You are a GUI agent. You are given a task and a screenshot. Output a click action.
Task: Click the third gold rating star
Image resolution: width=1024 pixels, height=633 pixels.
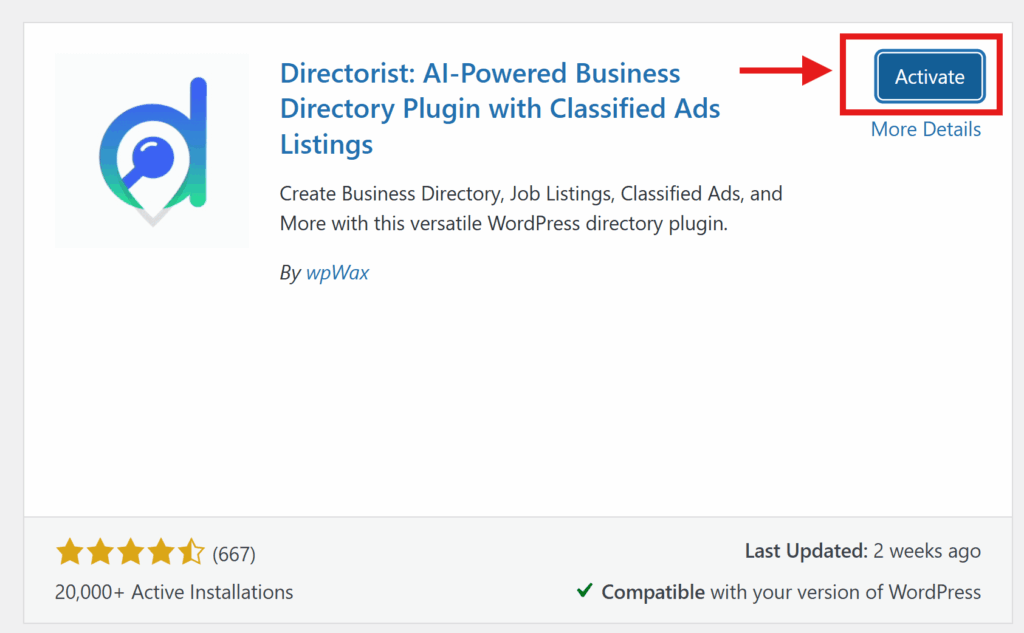pos(130,552)
